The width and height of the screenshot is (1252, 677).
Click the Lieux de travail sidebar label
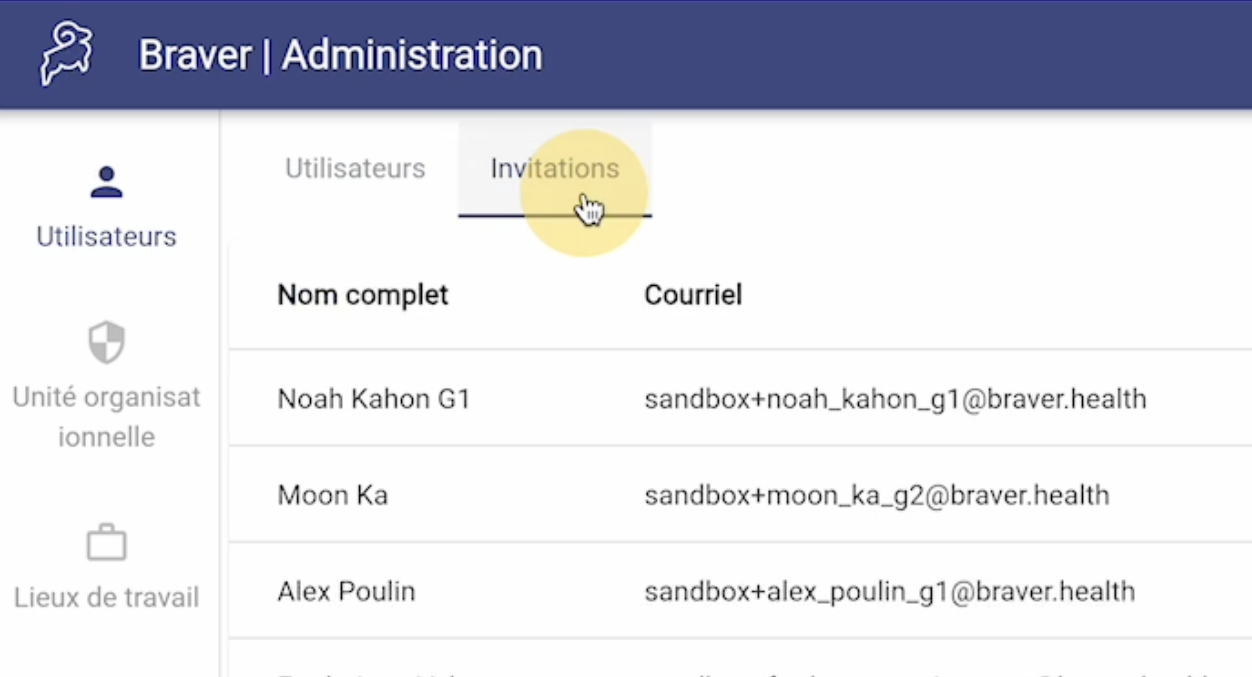point(106,598)
